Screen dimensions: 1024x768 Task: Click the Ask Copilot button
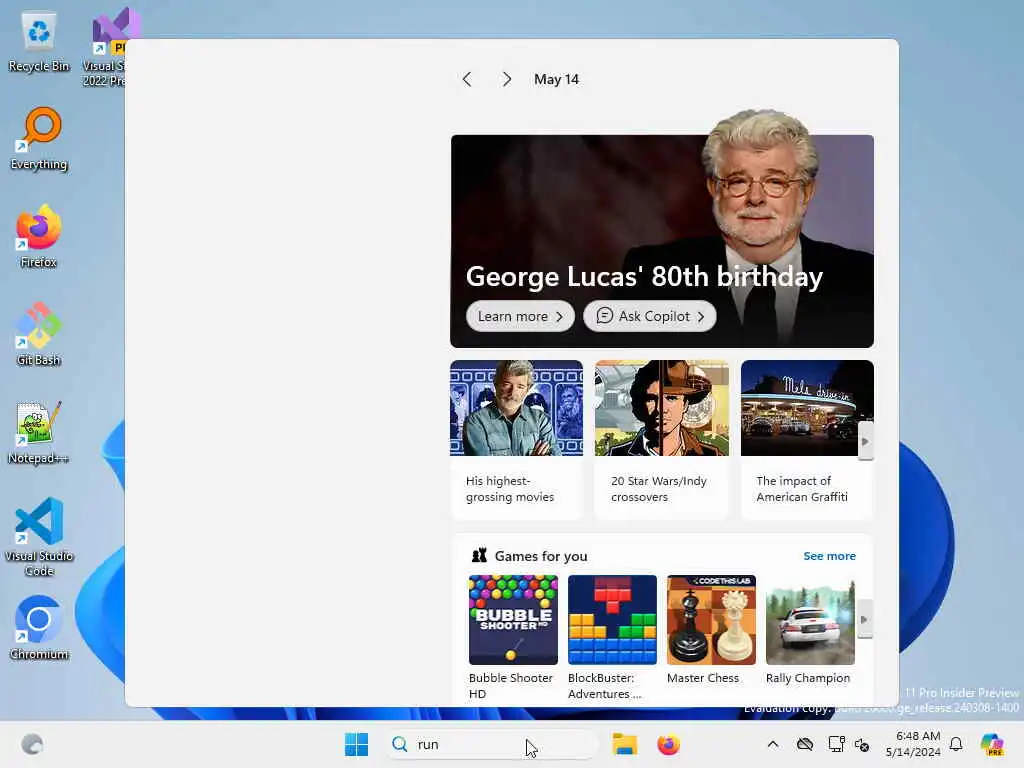(x=650, y=316)
